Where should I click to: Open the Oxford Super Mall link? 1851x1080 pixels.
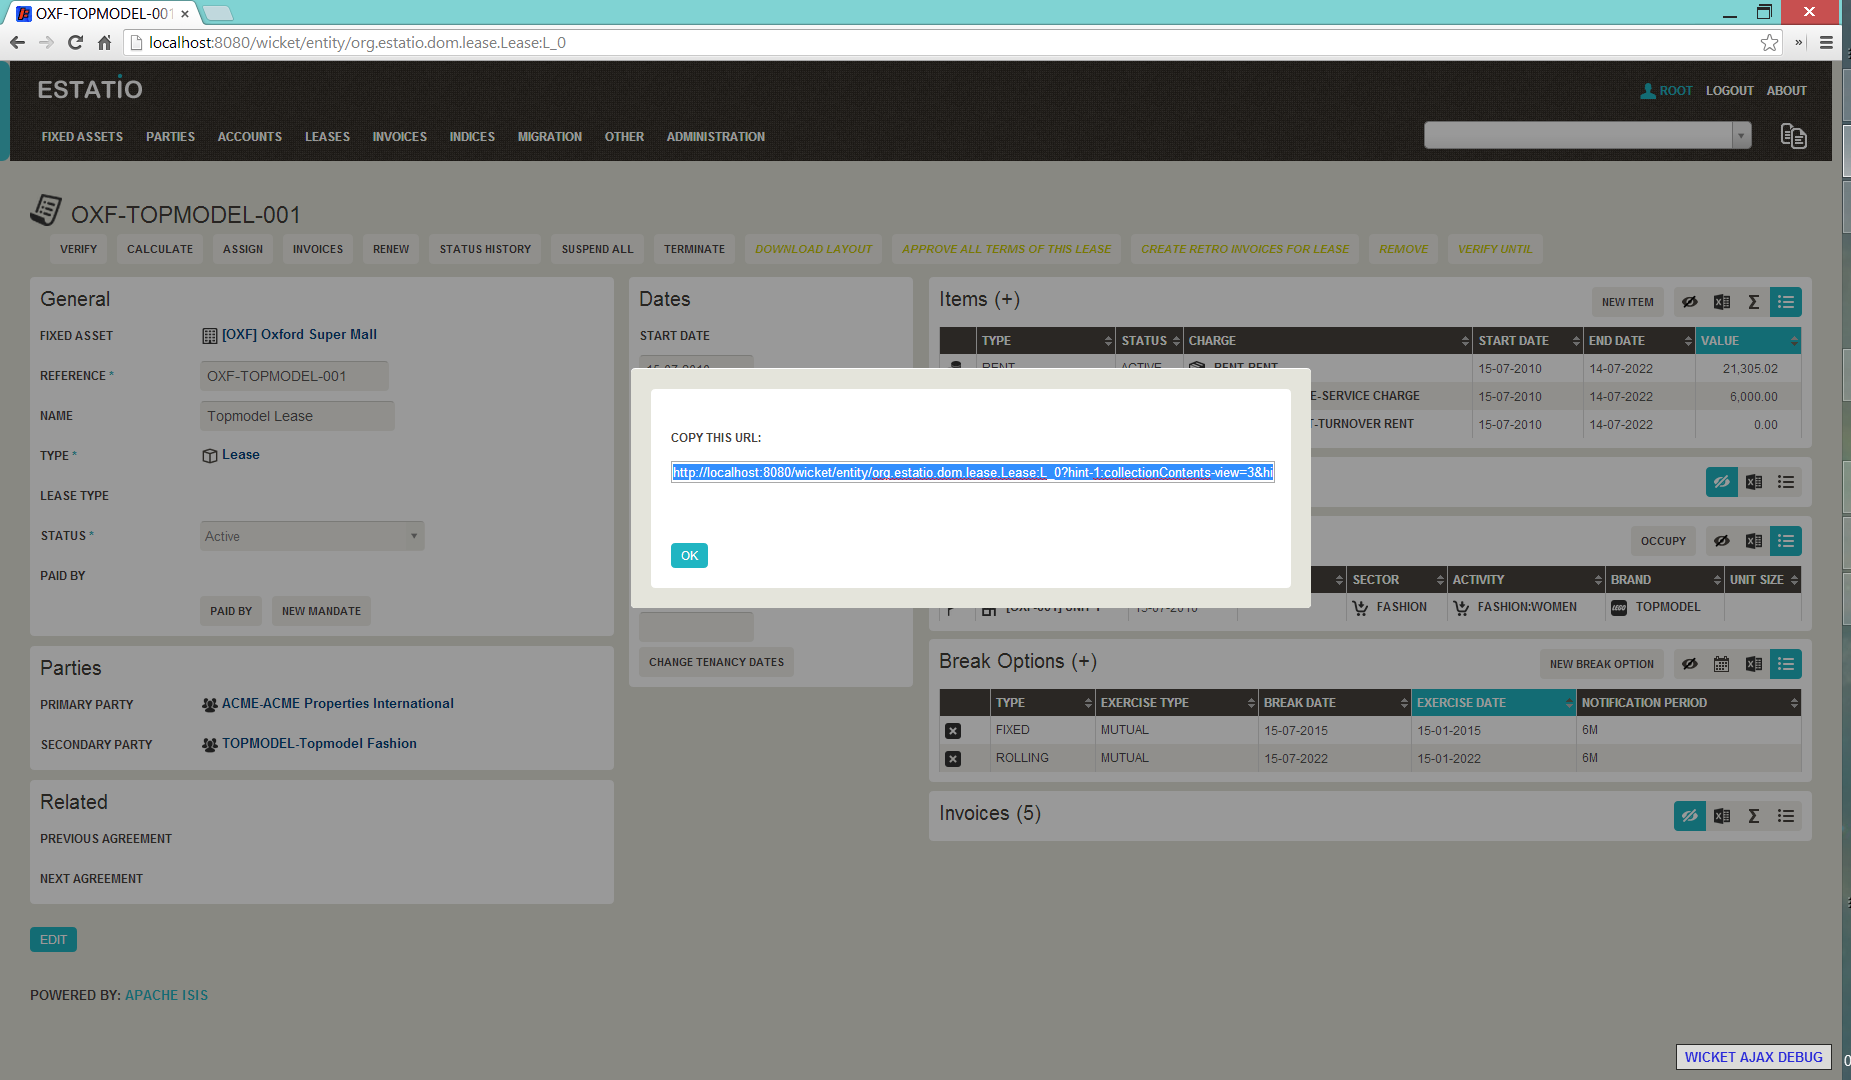click(298, 335)
